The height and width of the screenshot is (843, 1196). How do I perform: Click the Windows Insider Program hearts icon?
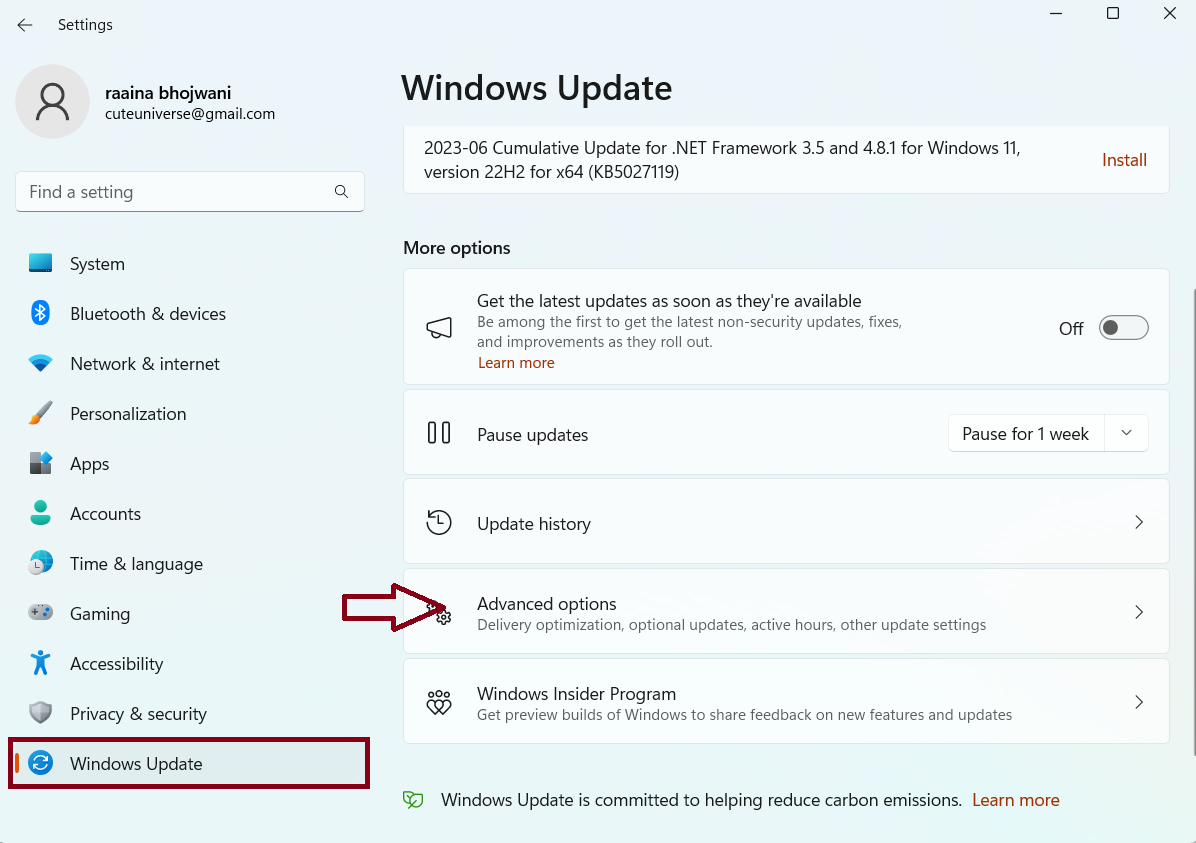[439, 702]
